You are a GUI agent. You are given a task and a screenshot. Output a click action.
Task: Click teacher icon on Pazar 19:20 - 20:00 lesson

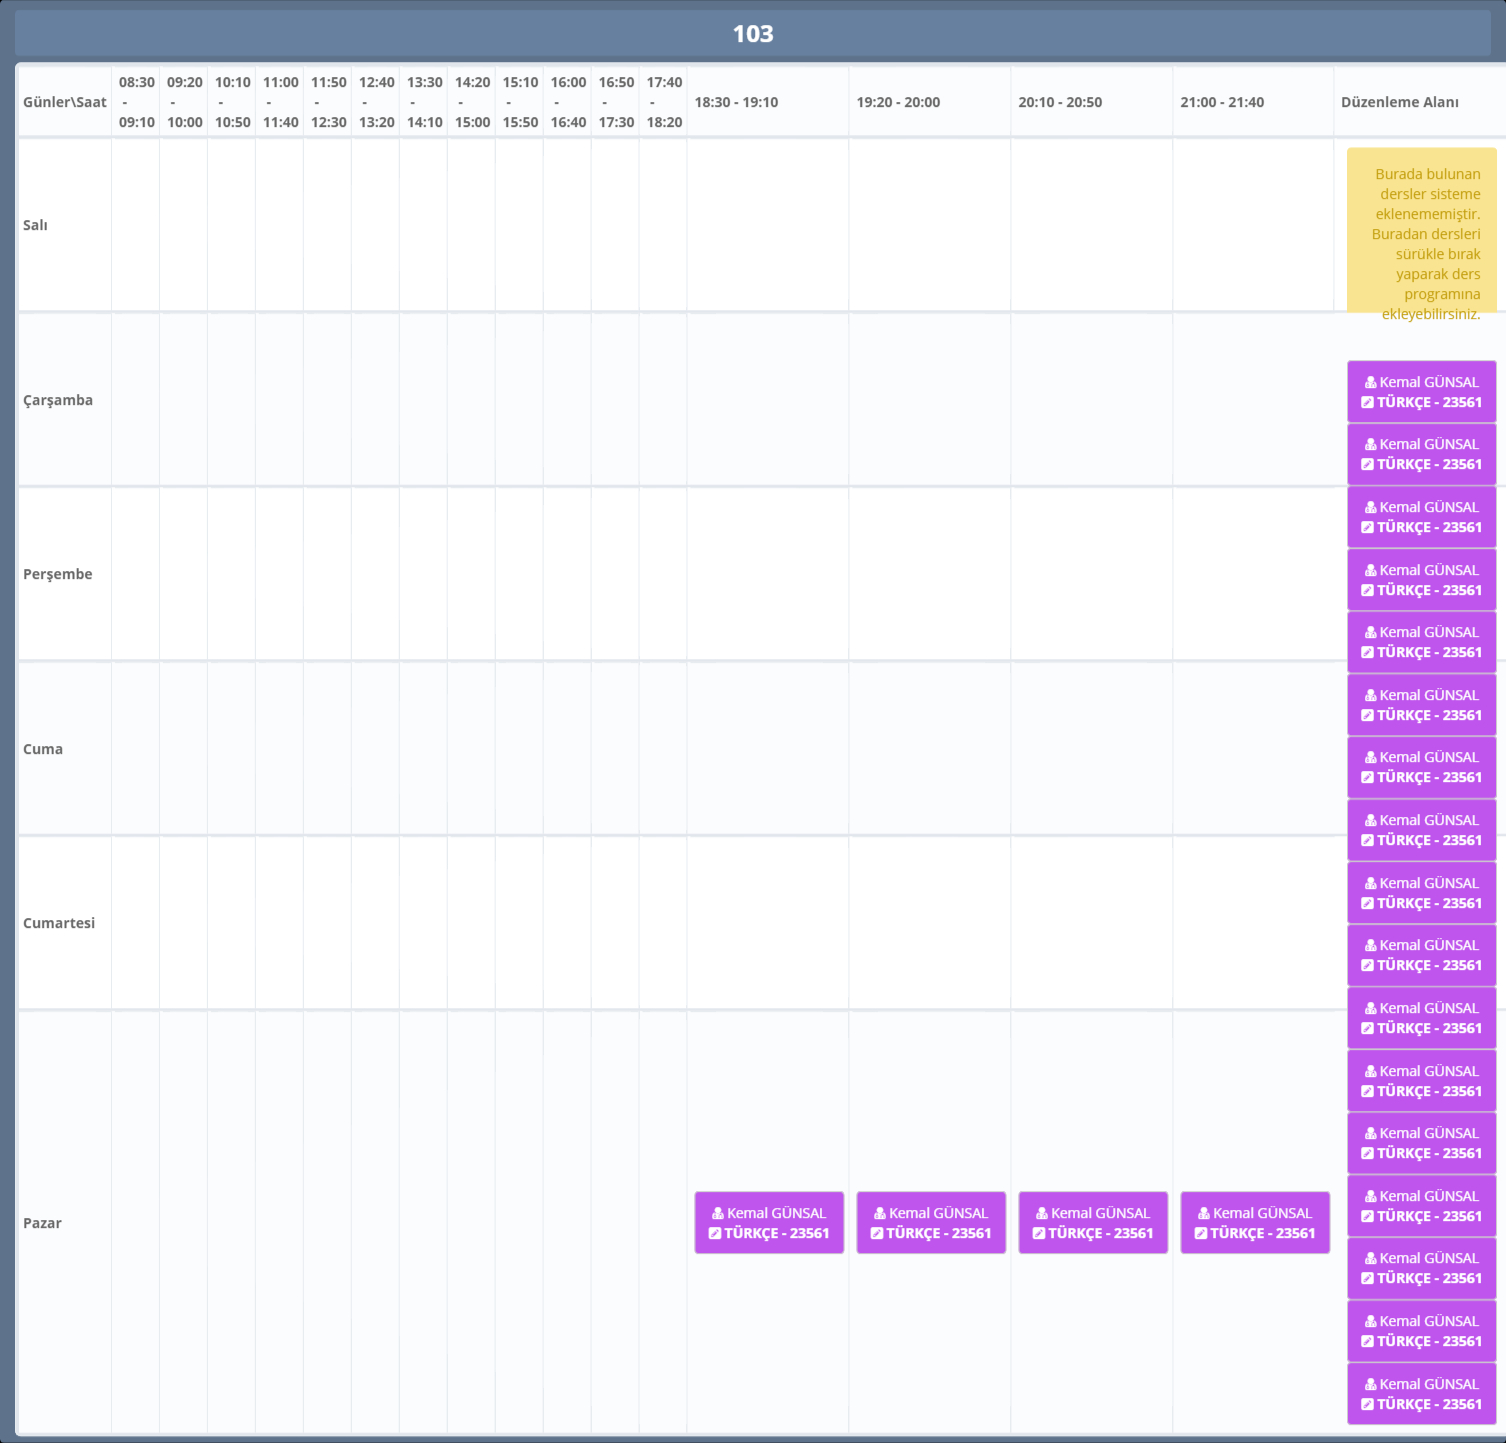coord(879,1213)
